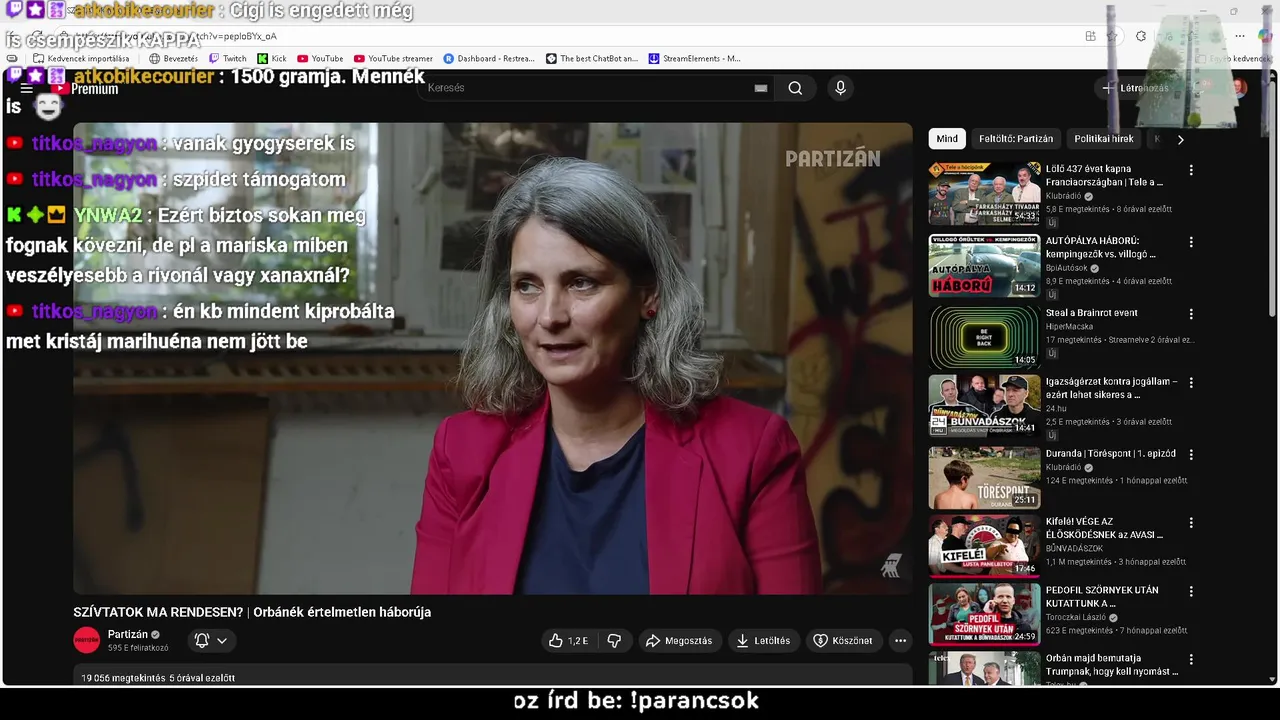Dislike the video with thumbs down
The image size is (1280, 720).
[x=615, y=641]
